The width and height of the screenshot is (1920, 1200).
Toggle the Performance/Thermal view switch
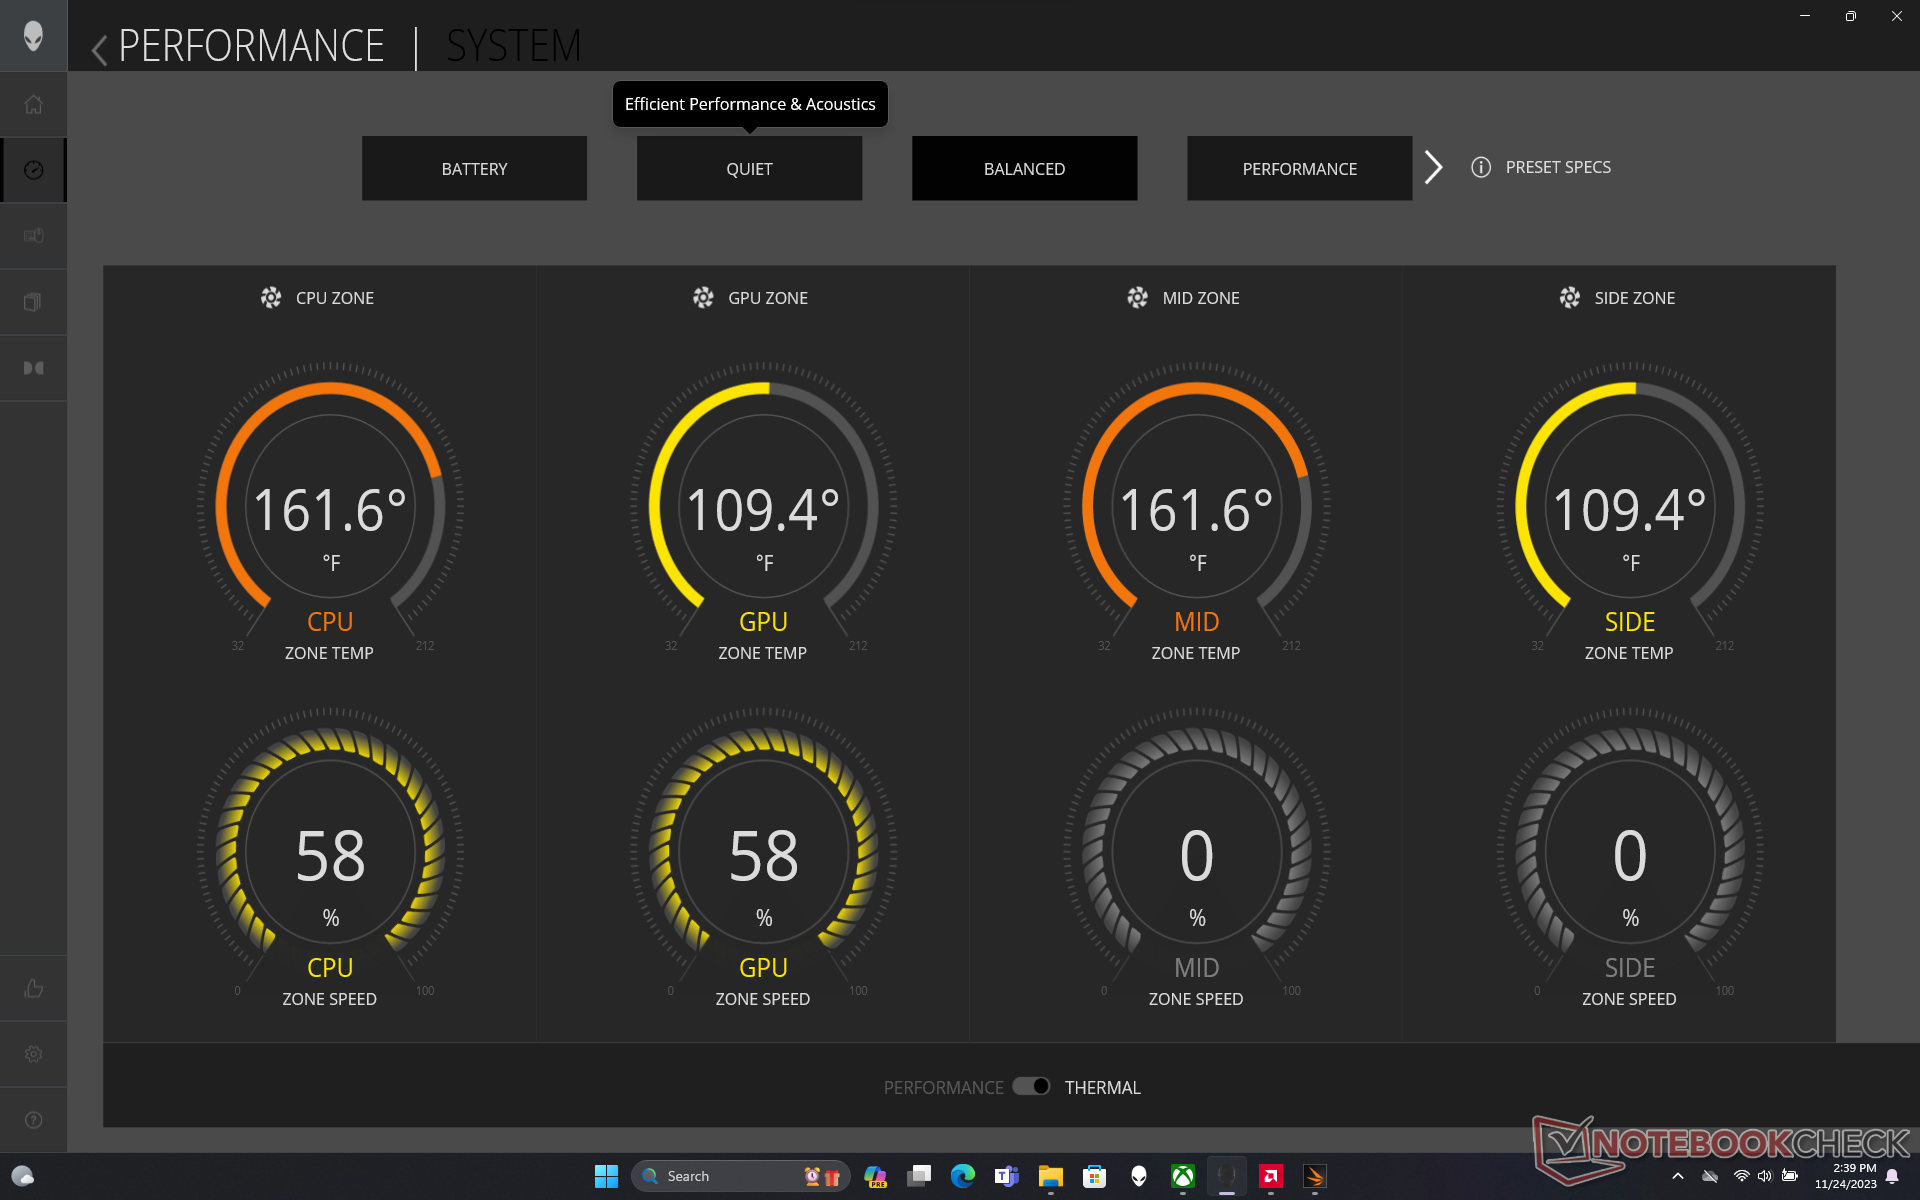point(1031,1086)
